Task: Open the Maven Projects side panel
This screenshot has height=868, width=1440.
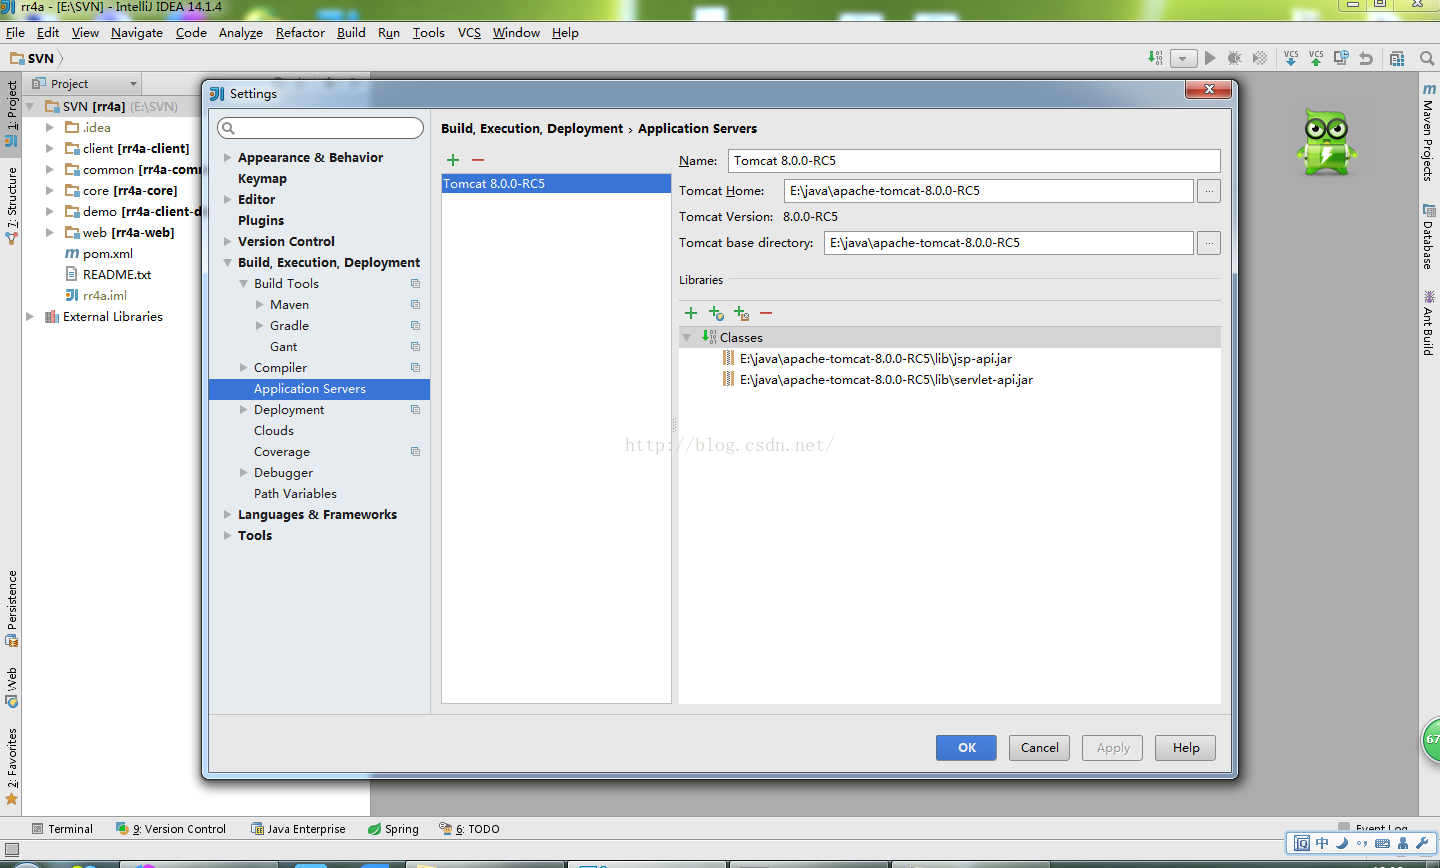Action: click(x=1429, y=132)
